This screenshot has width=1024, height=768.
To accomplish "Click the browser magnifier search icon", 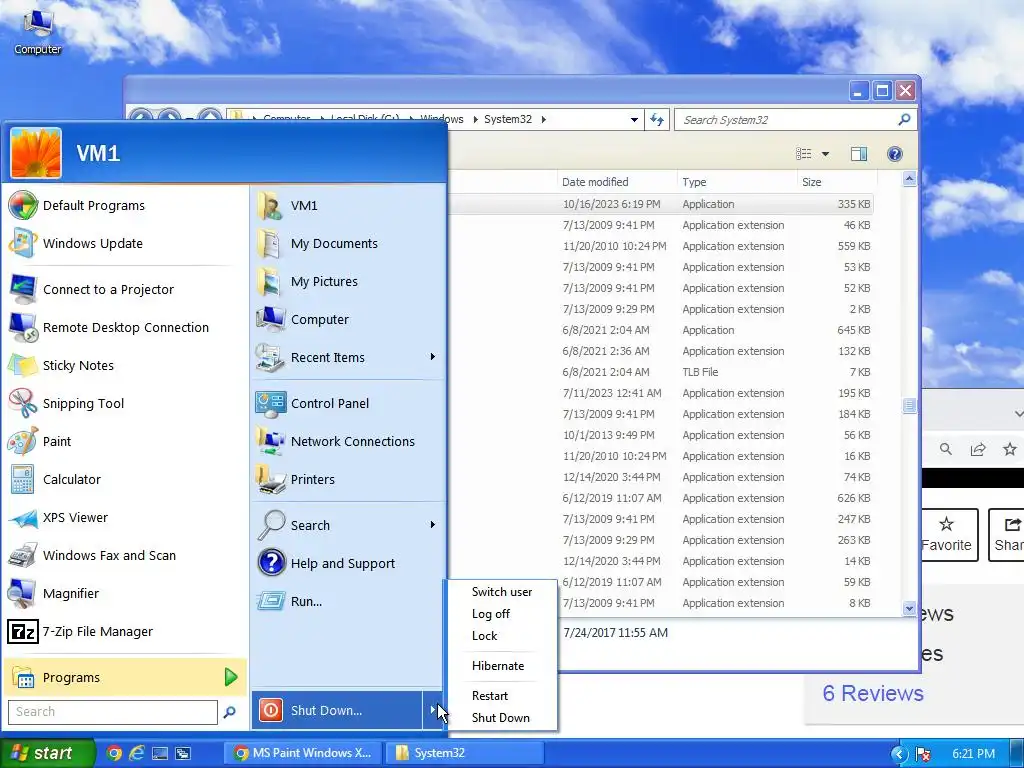I will pyautogui.click(x=946, y=449).
